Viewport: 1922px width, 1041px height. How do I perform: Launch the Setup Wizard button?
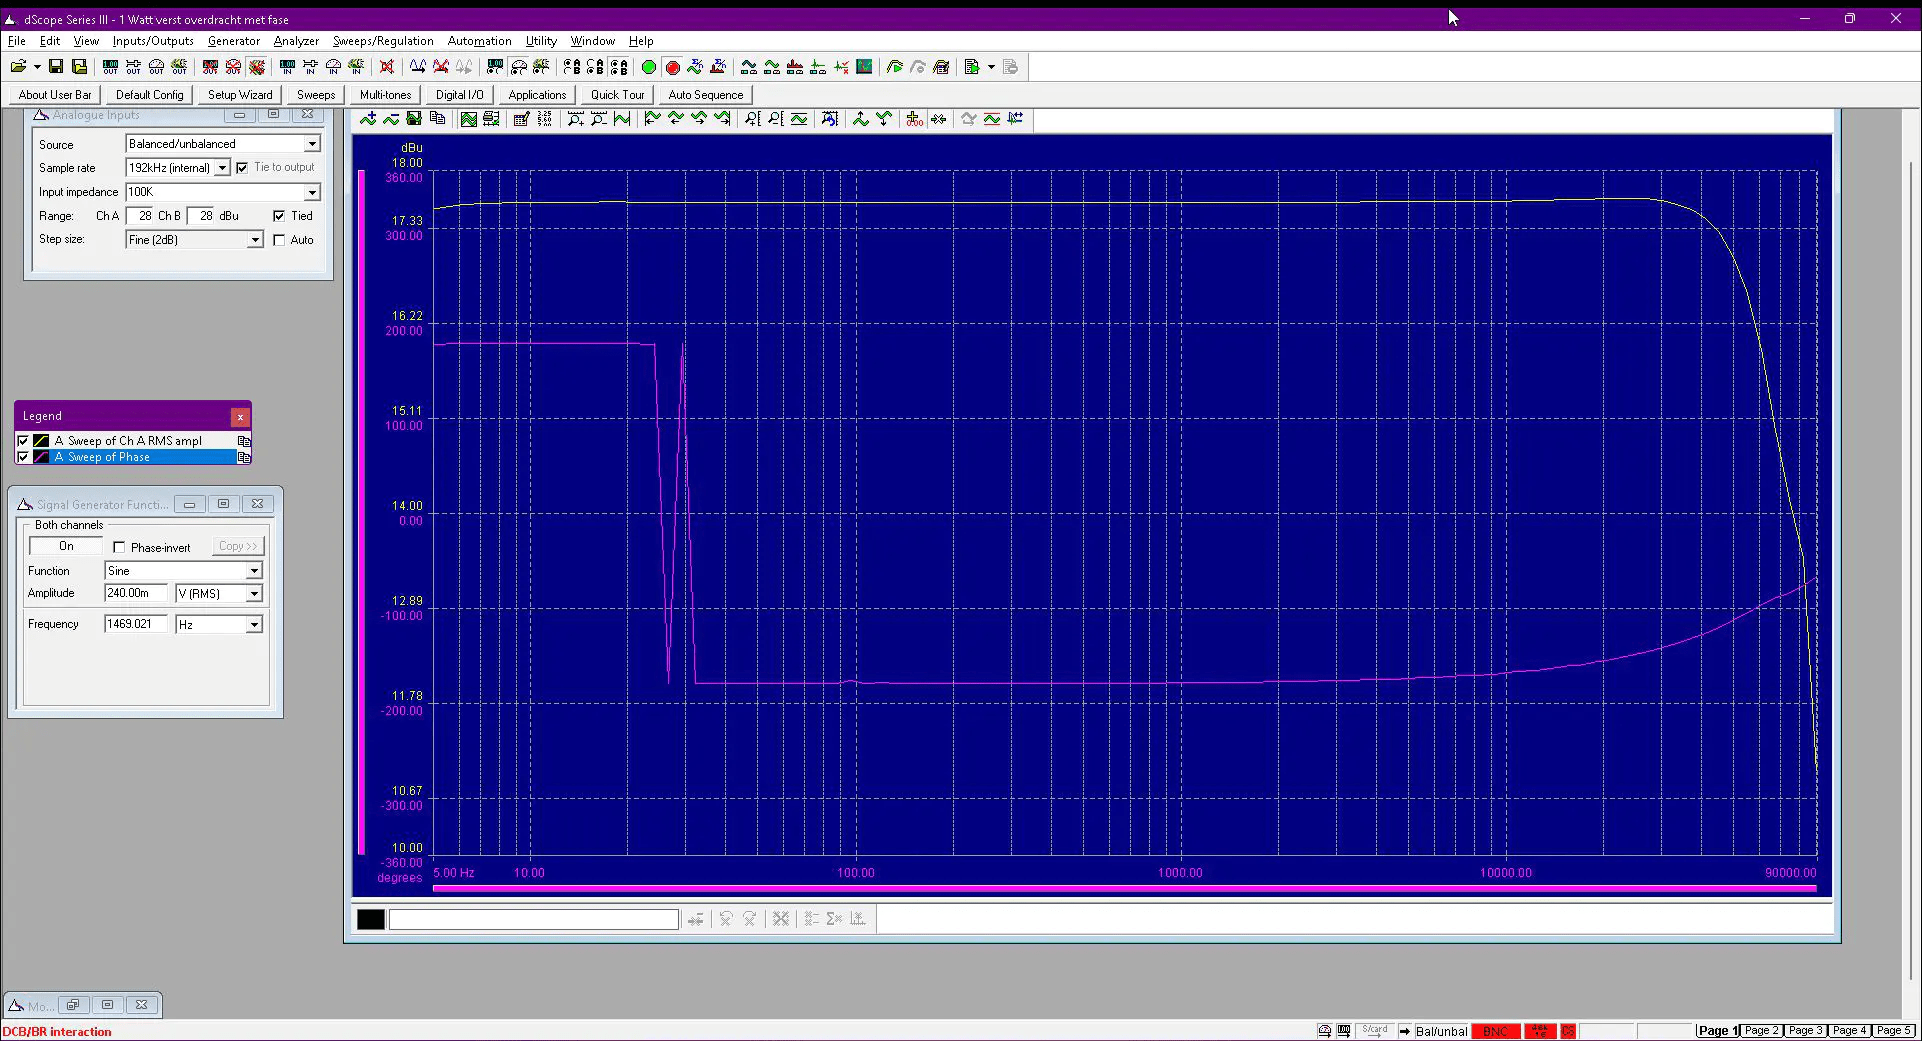(x=240, y=95)
